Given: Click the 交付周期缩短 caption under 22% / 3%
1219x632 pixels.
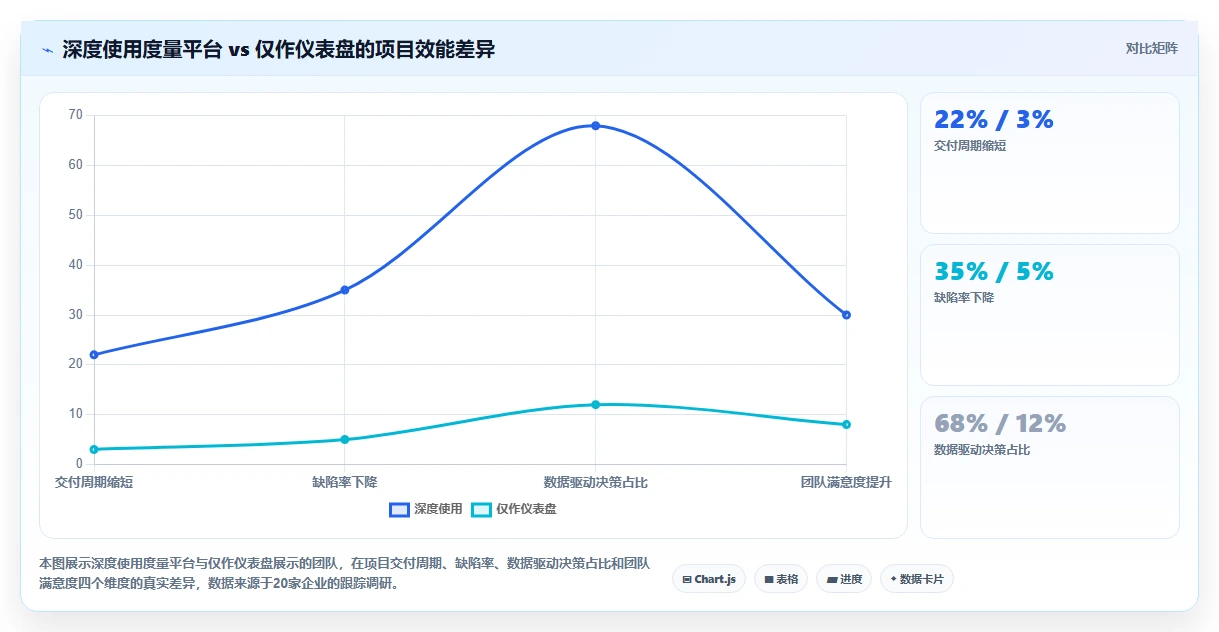Looking at the screenshot, I should coord(970,145).
